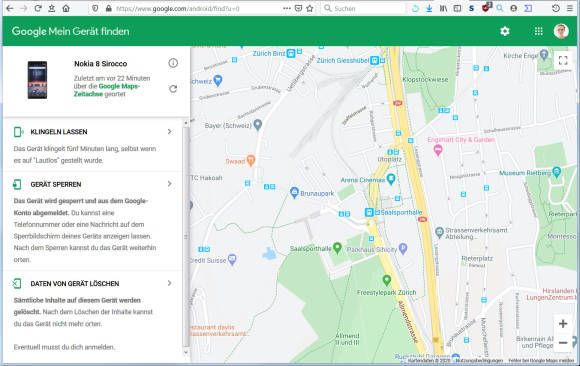
Task: Open the settings gear in the green header
Action: 505,31
